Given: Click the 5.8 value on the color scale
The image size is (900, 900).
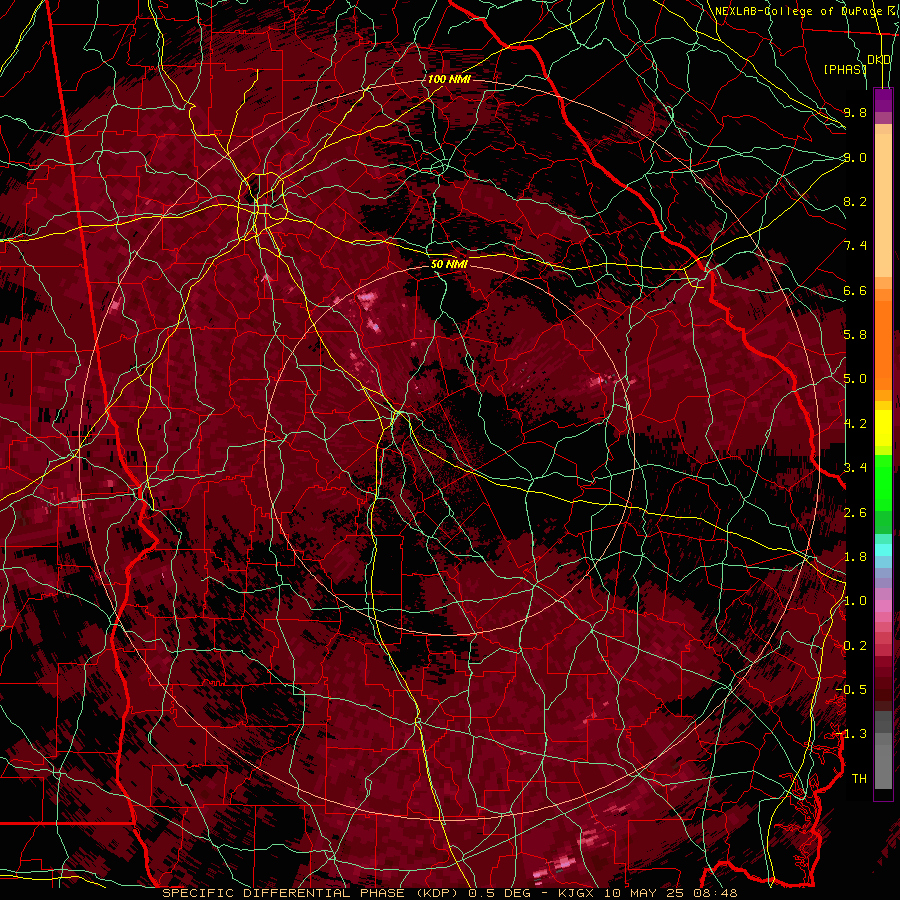Looking at the screenshot, I should coord(855,335).
